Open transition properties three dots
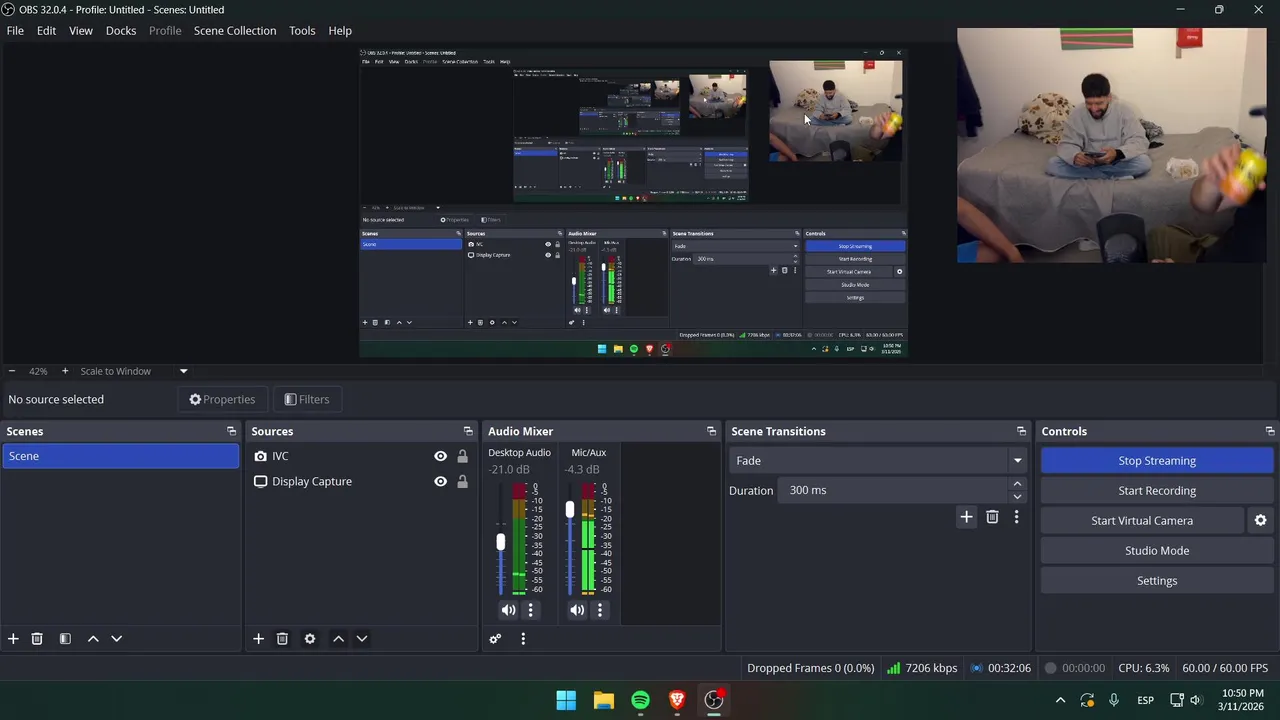The width and height of the screenshot is (1280, 720). pyautogui.click(x=1016, y=517)
